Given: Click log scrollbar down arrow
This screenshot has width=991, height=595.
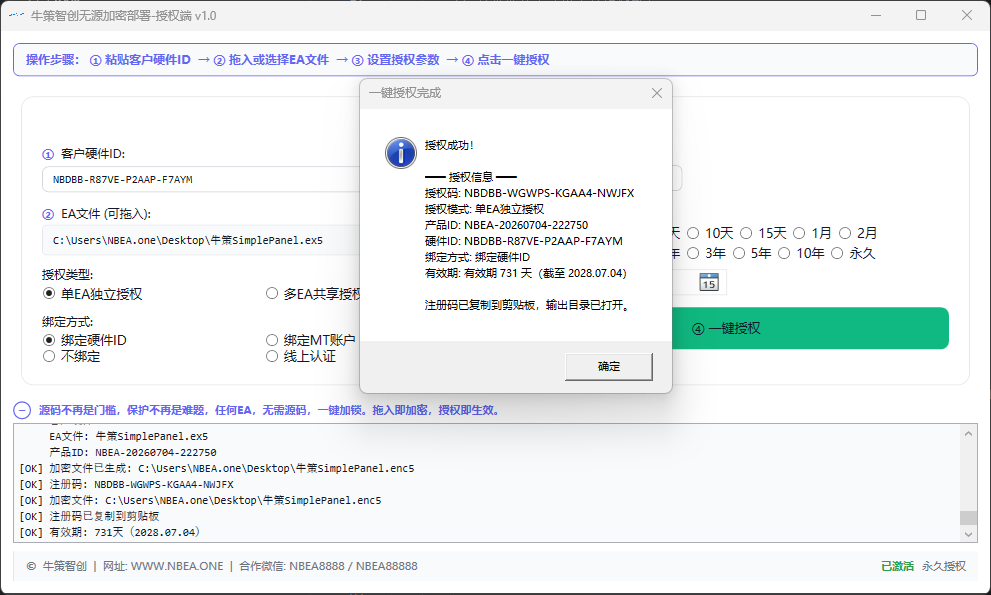Looking at the screenshot, I should click(968, 534).
